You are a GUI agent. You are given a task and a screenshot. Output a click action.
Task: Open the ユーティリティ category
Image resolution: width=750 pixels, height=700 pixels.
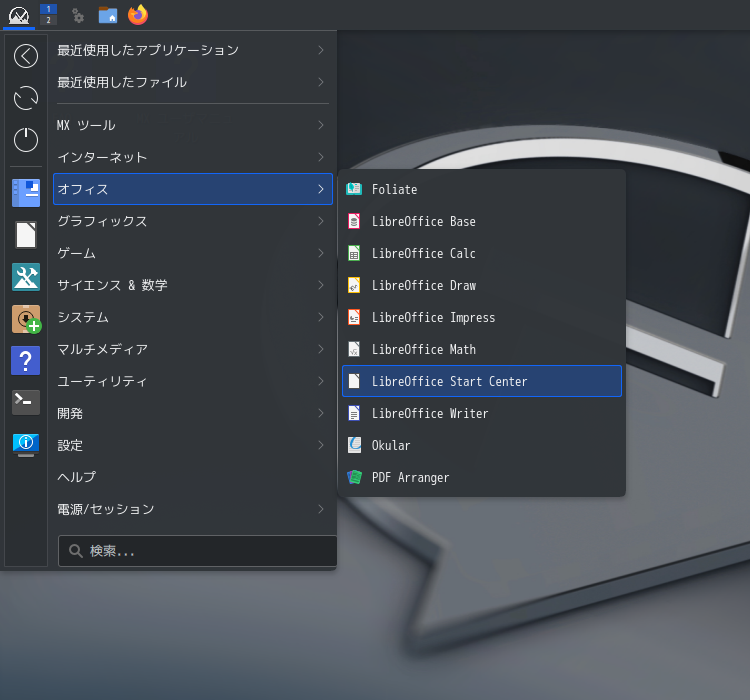pyautogui.click(x=193, y=381)
